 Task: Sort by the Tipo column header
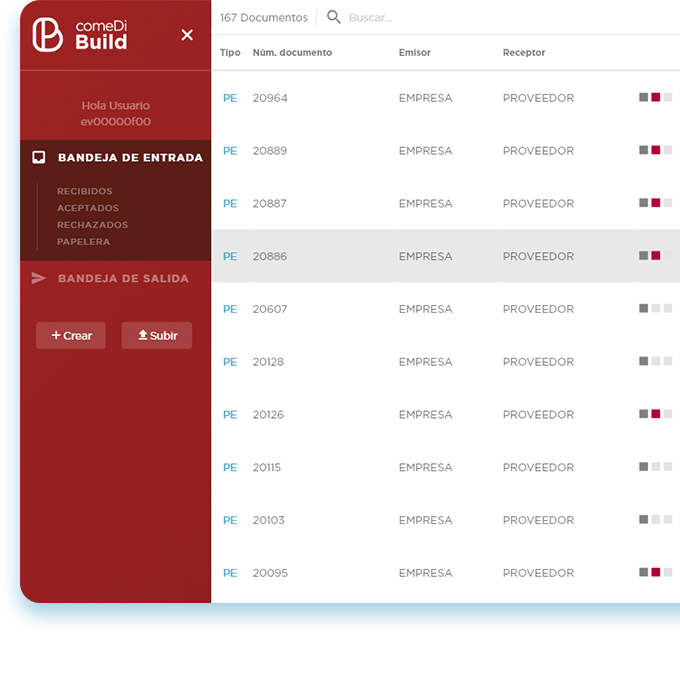(x=230, y=52)
